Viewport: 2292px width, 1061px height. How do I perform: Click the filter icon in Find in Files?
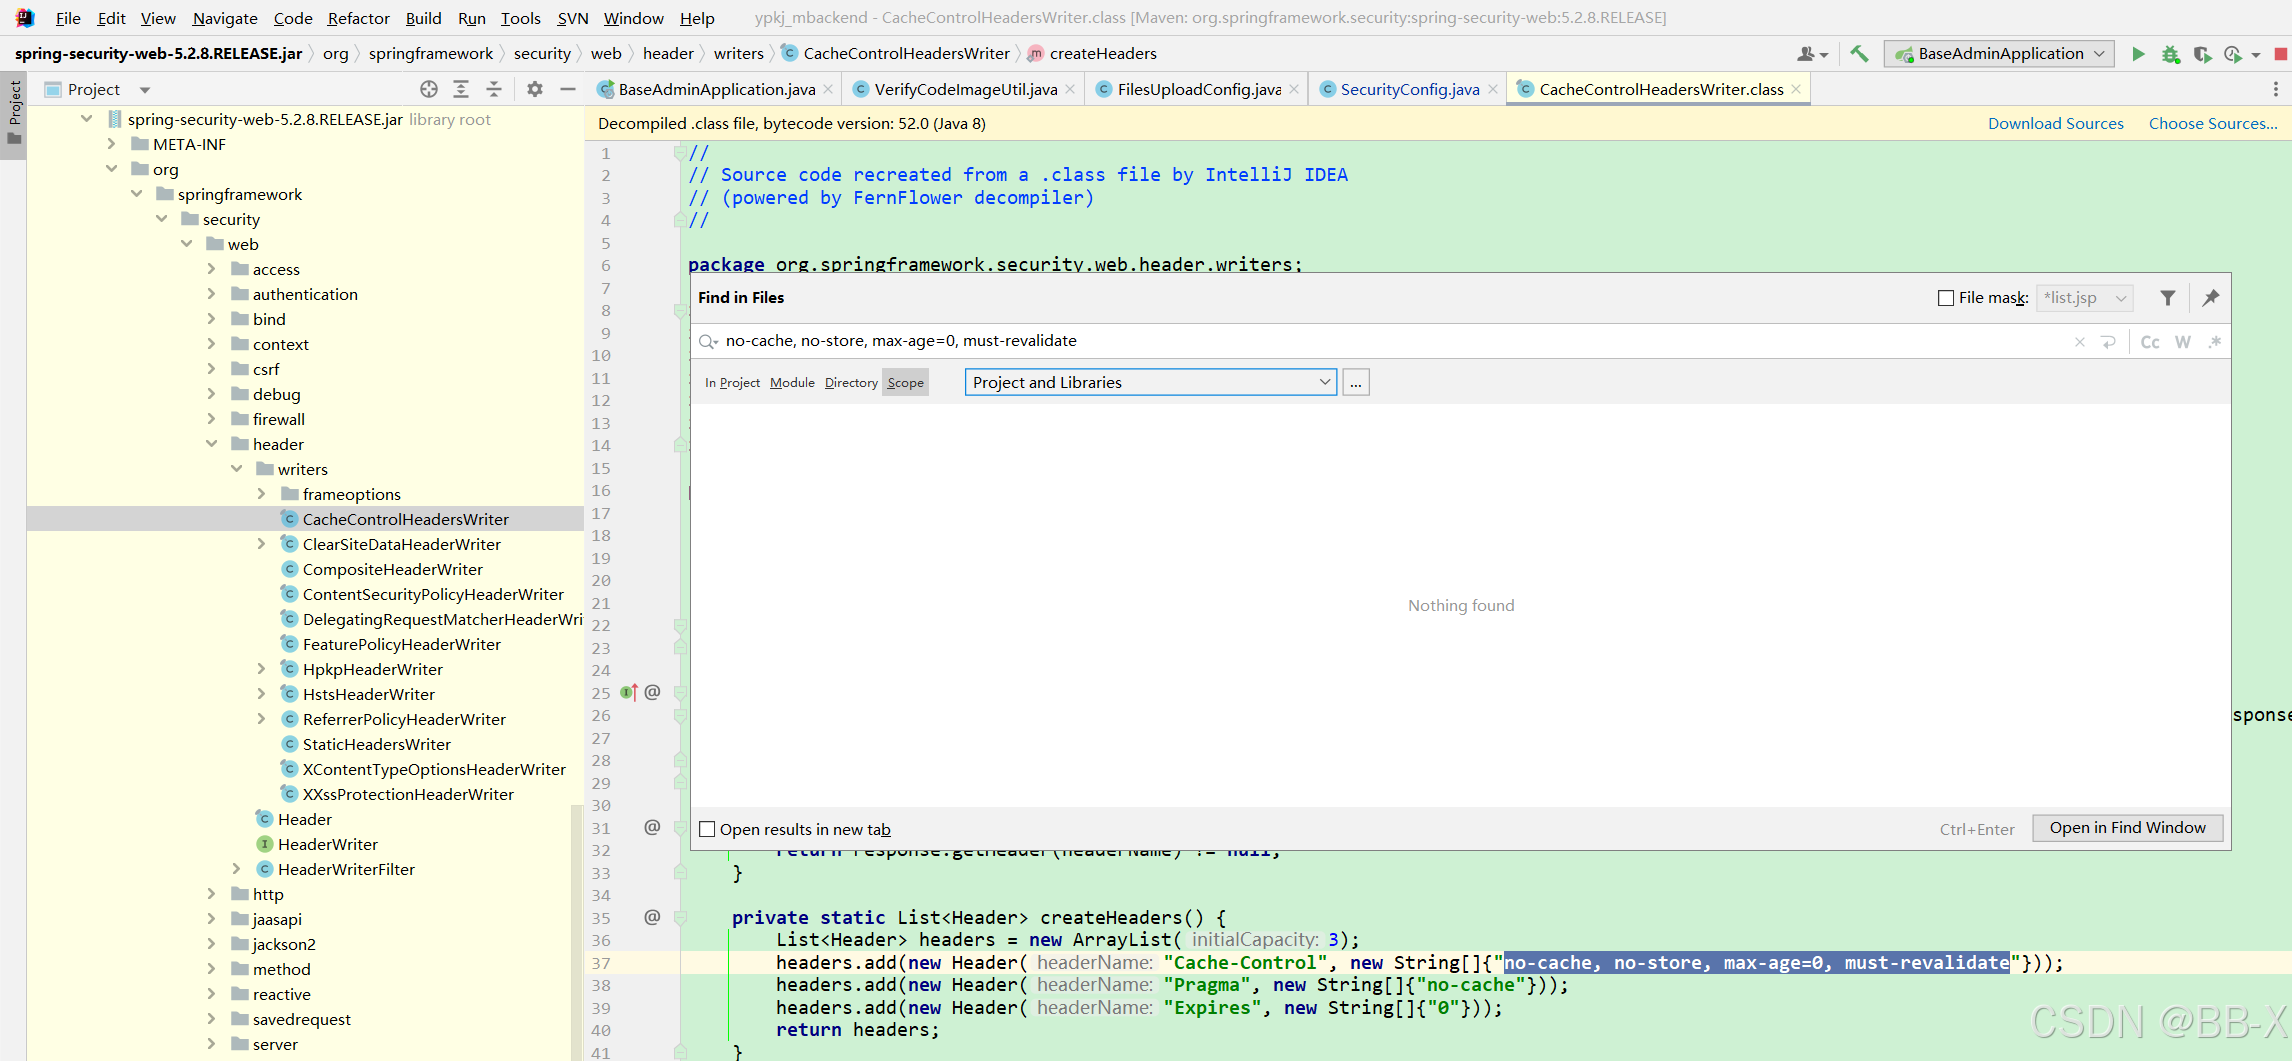point(2167,298)
